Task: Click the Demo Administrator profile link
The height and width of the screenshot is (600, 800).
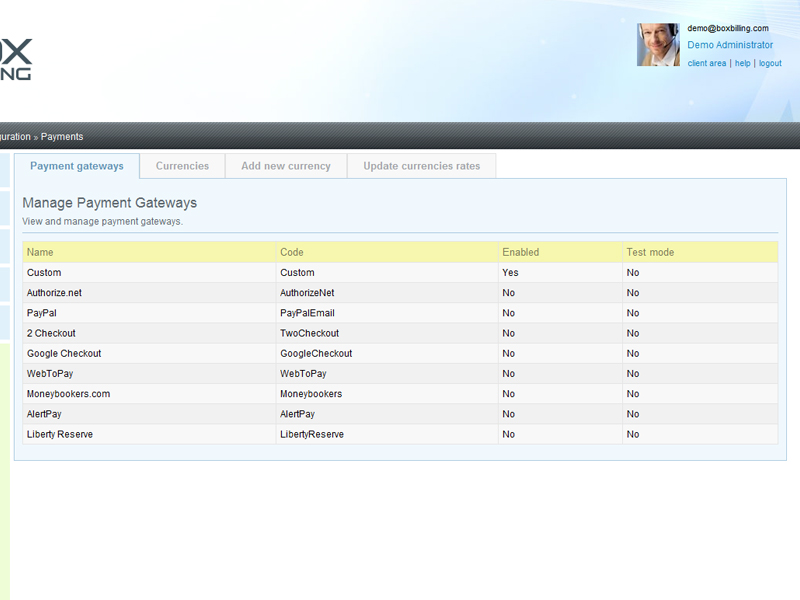Action: 730,45
